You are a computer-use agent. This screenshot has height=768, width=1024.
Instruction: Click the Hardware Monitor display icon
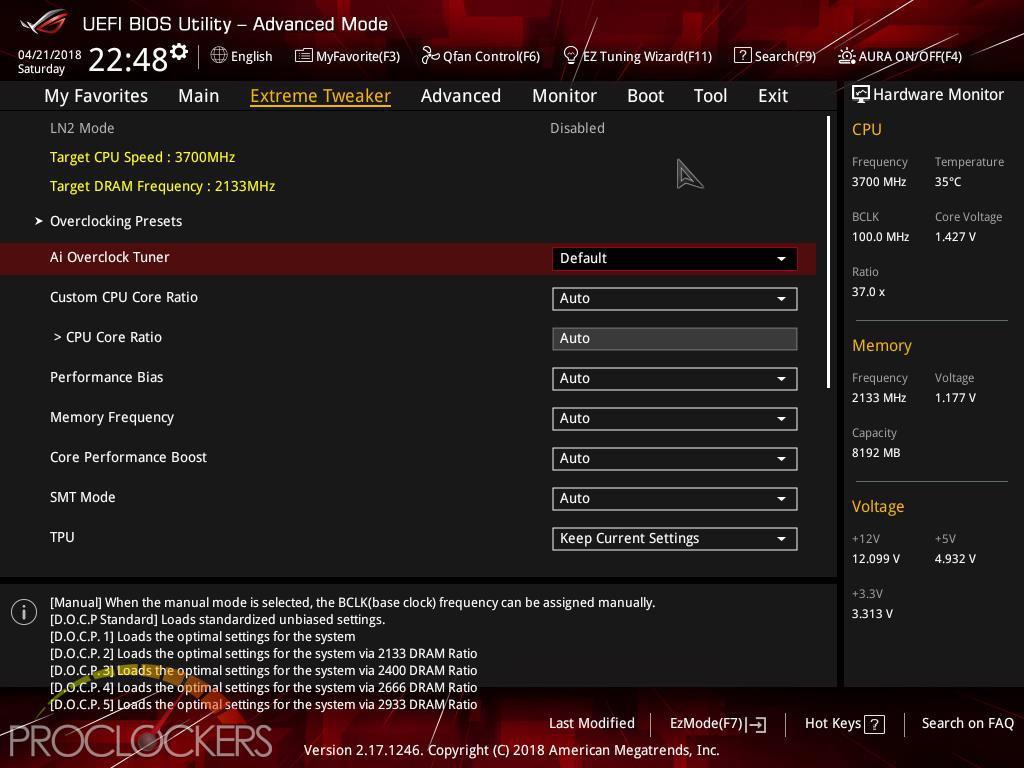coord(861,94)
